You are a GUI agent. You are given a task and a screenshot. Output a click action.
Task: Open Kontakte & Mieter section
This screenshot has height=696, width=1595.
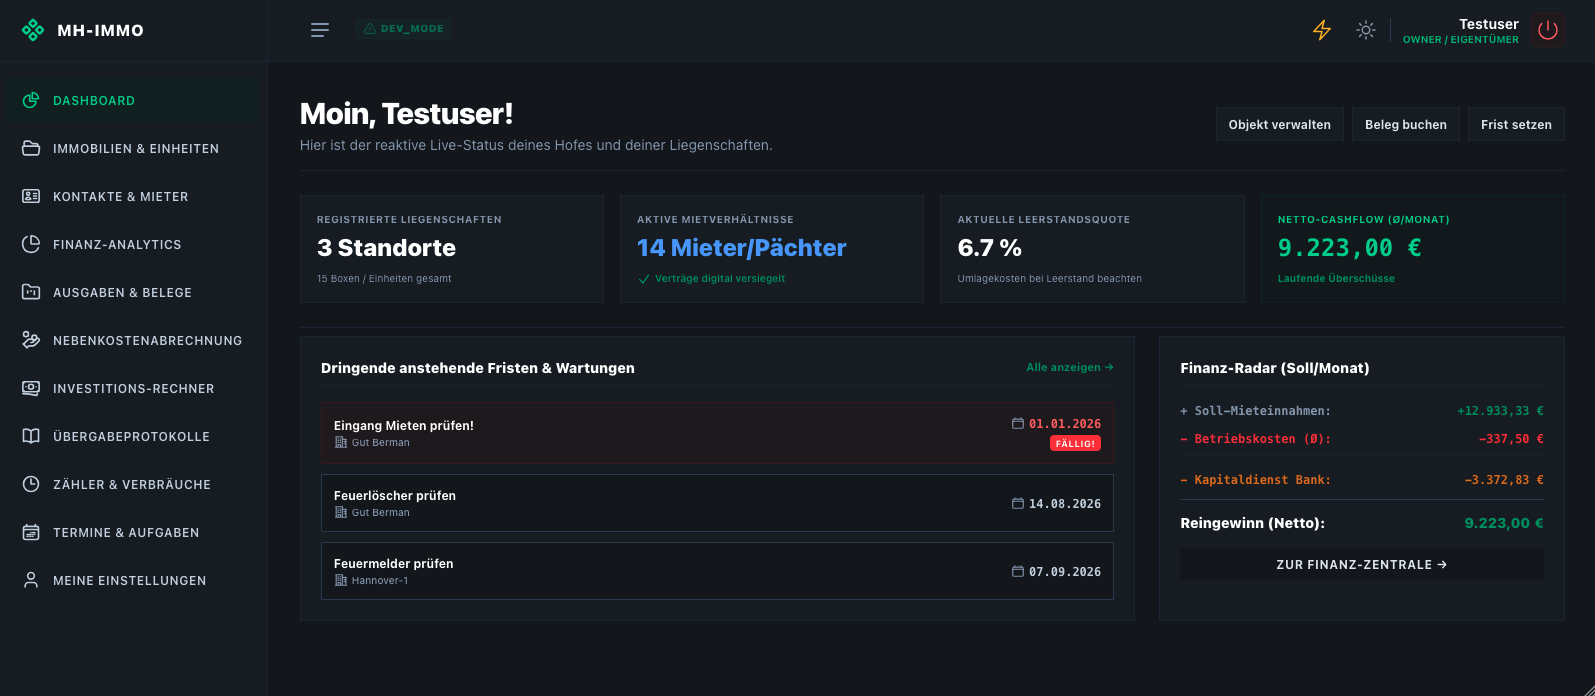[134, 196]
